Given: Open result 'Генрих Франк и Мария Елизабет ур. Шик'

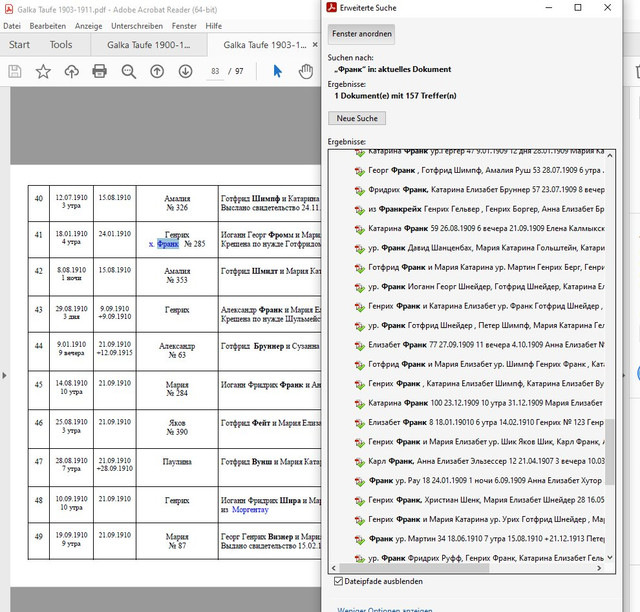Looking at the screenshot, I should tap(486, 442).
